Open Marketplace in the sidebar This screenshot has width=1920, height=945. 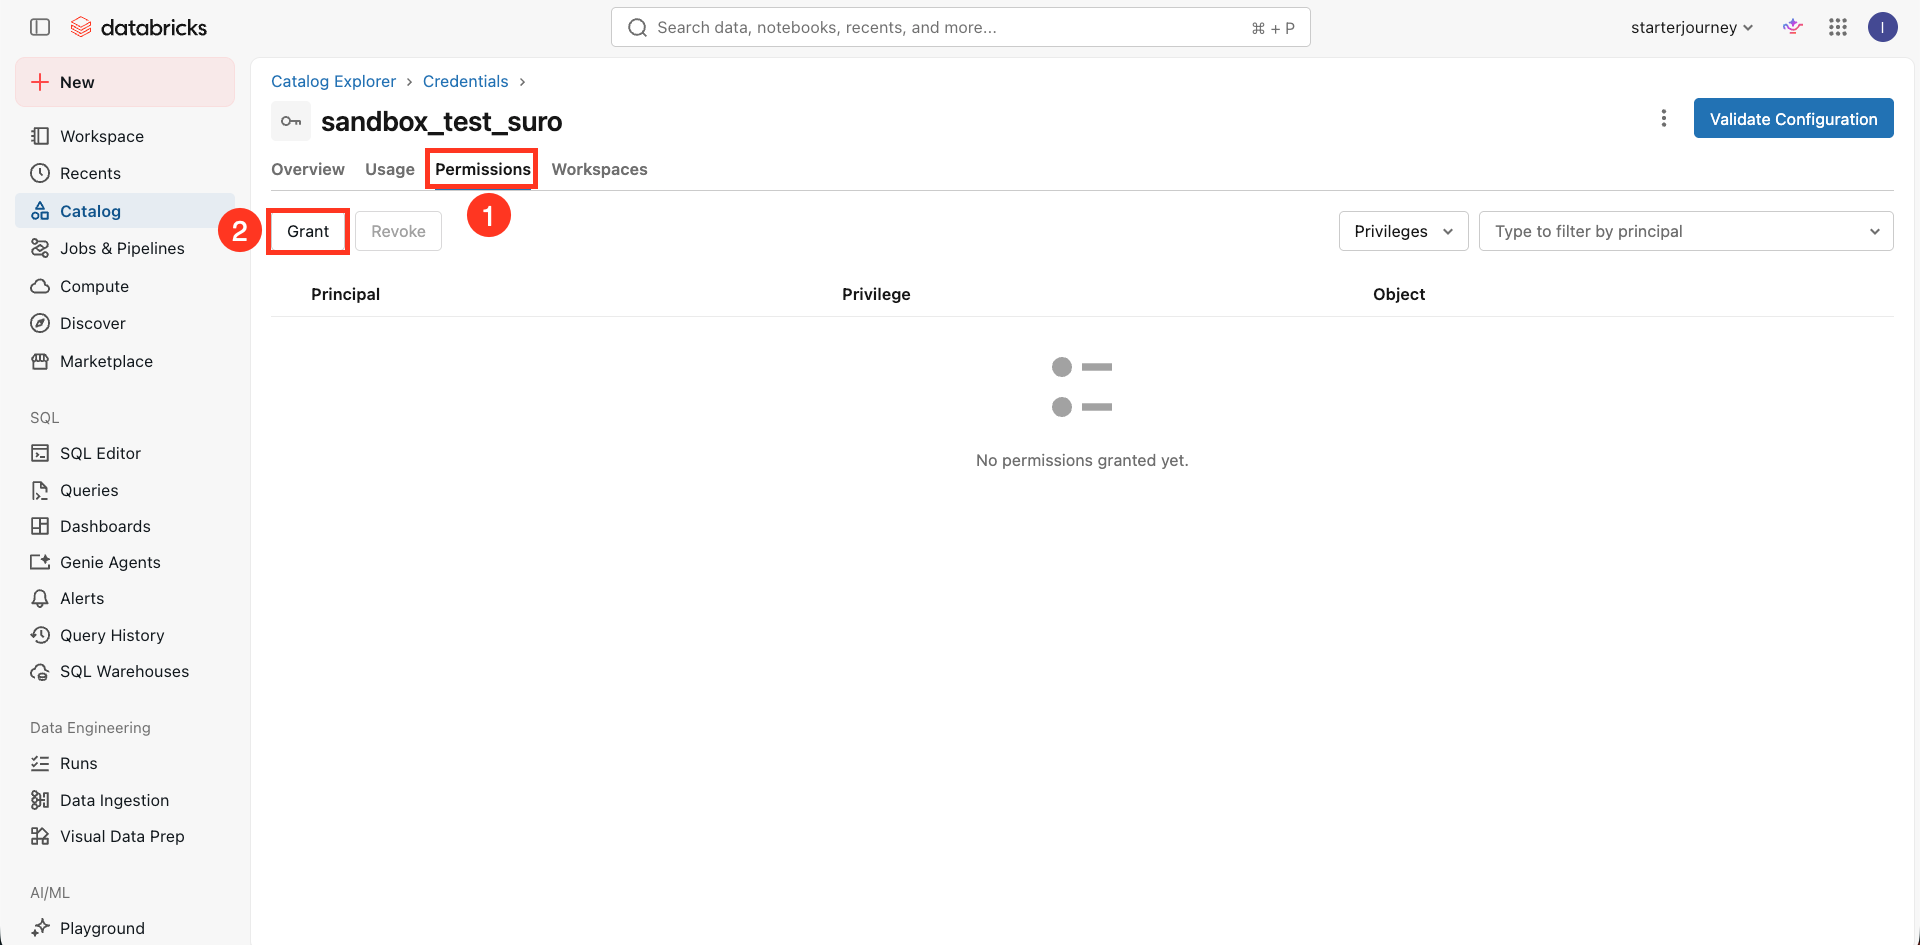pos(125,361)
